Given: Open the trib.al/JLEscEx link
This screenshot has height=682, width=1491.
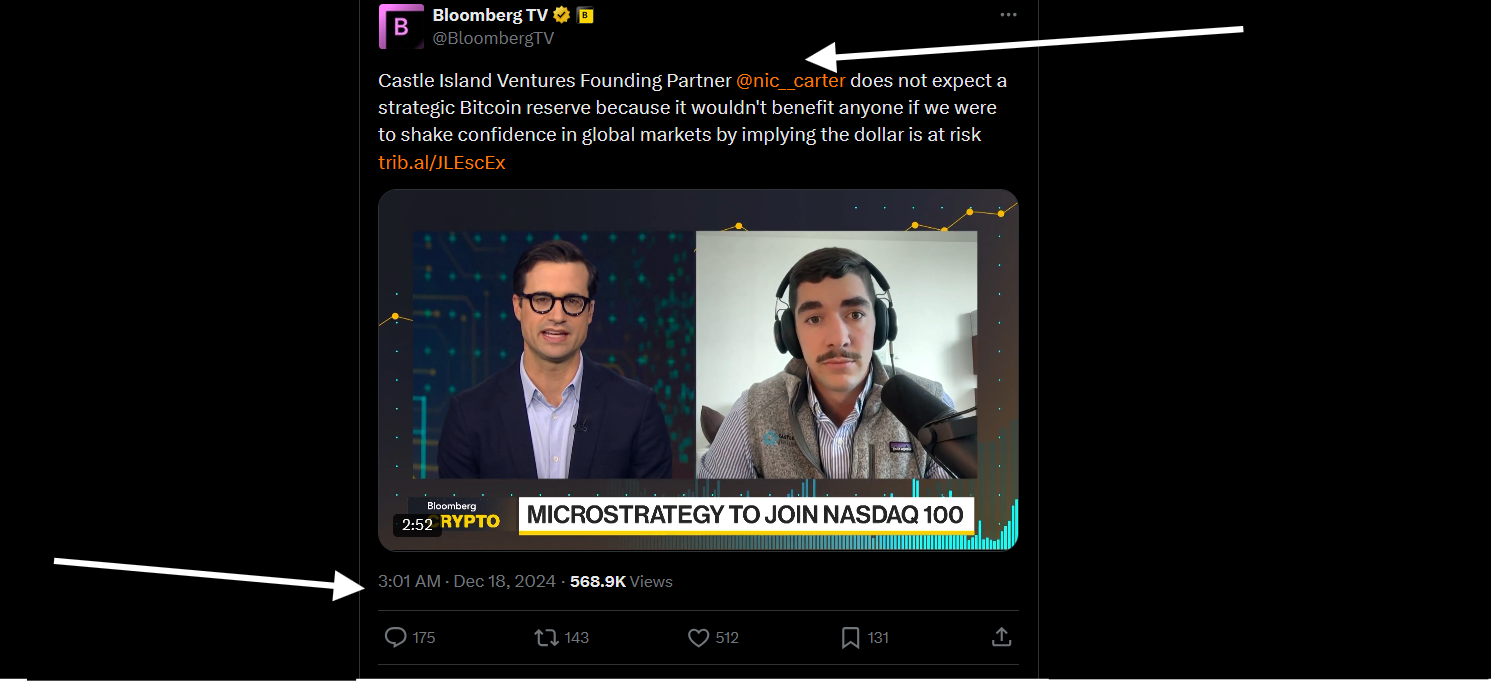Looking at the screenshot, I should tap(442, 163).
